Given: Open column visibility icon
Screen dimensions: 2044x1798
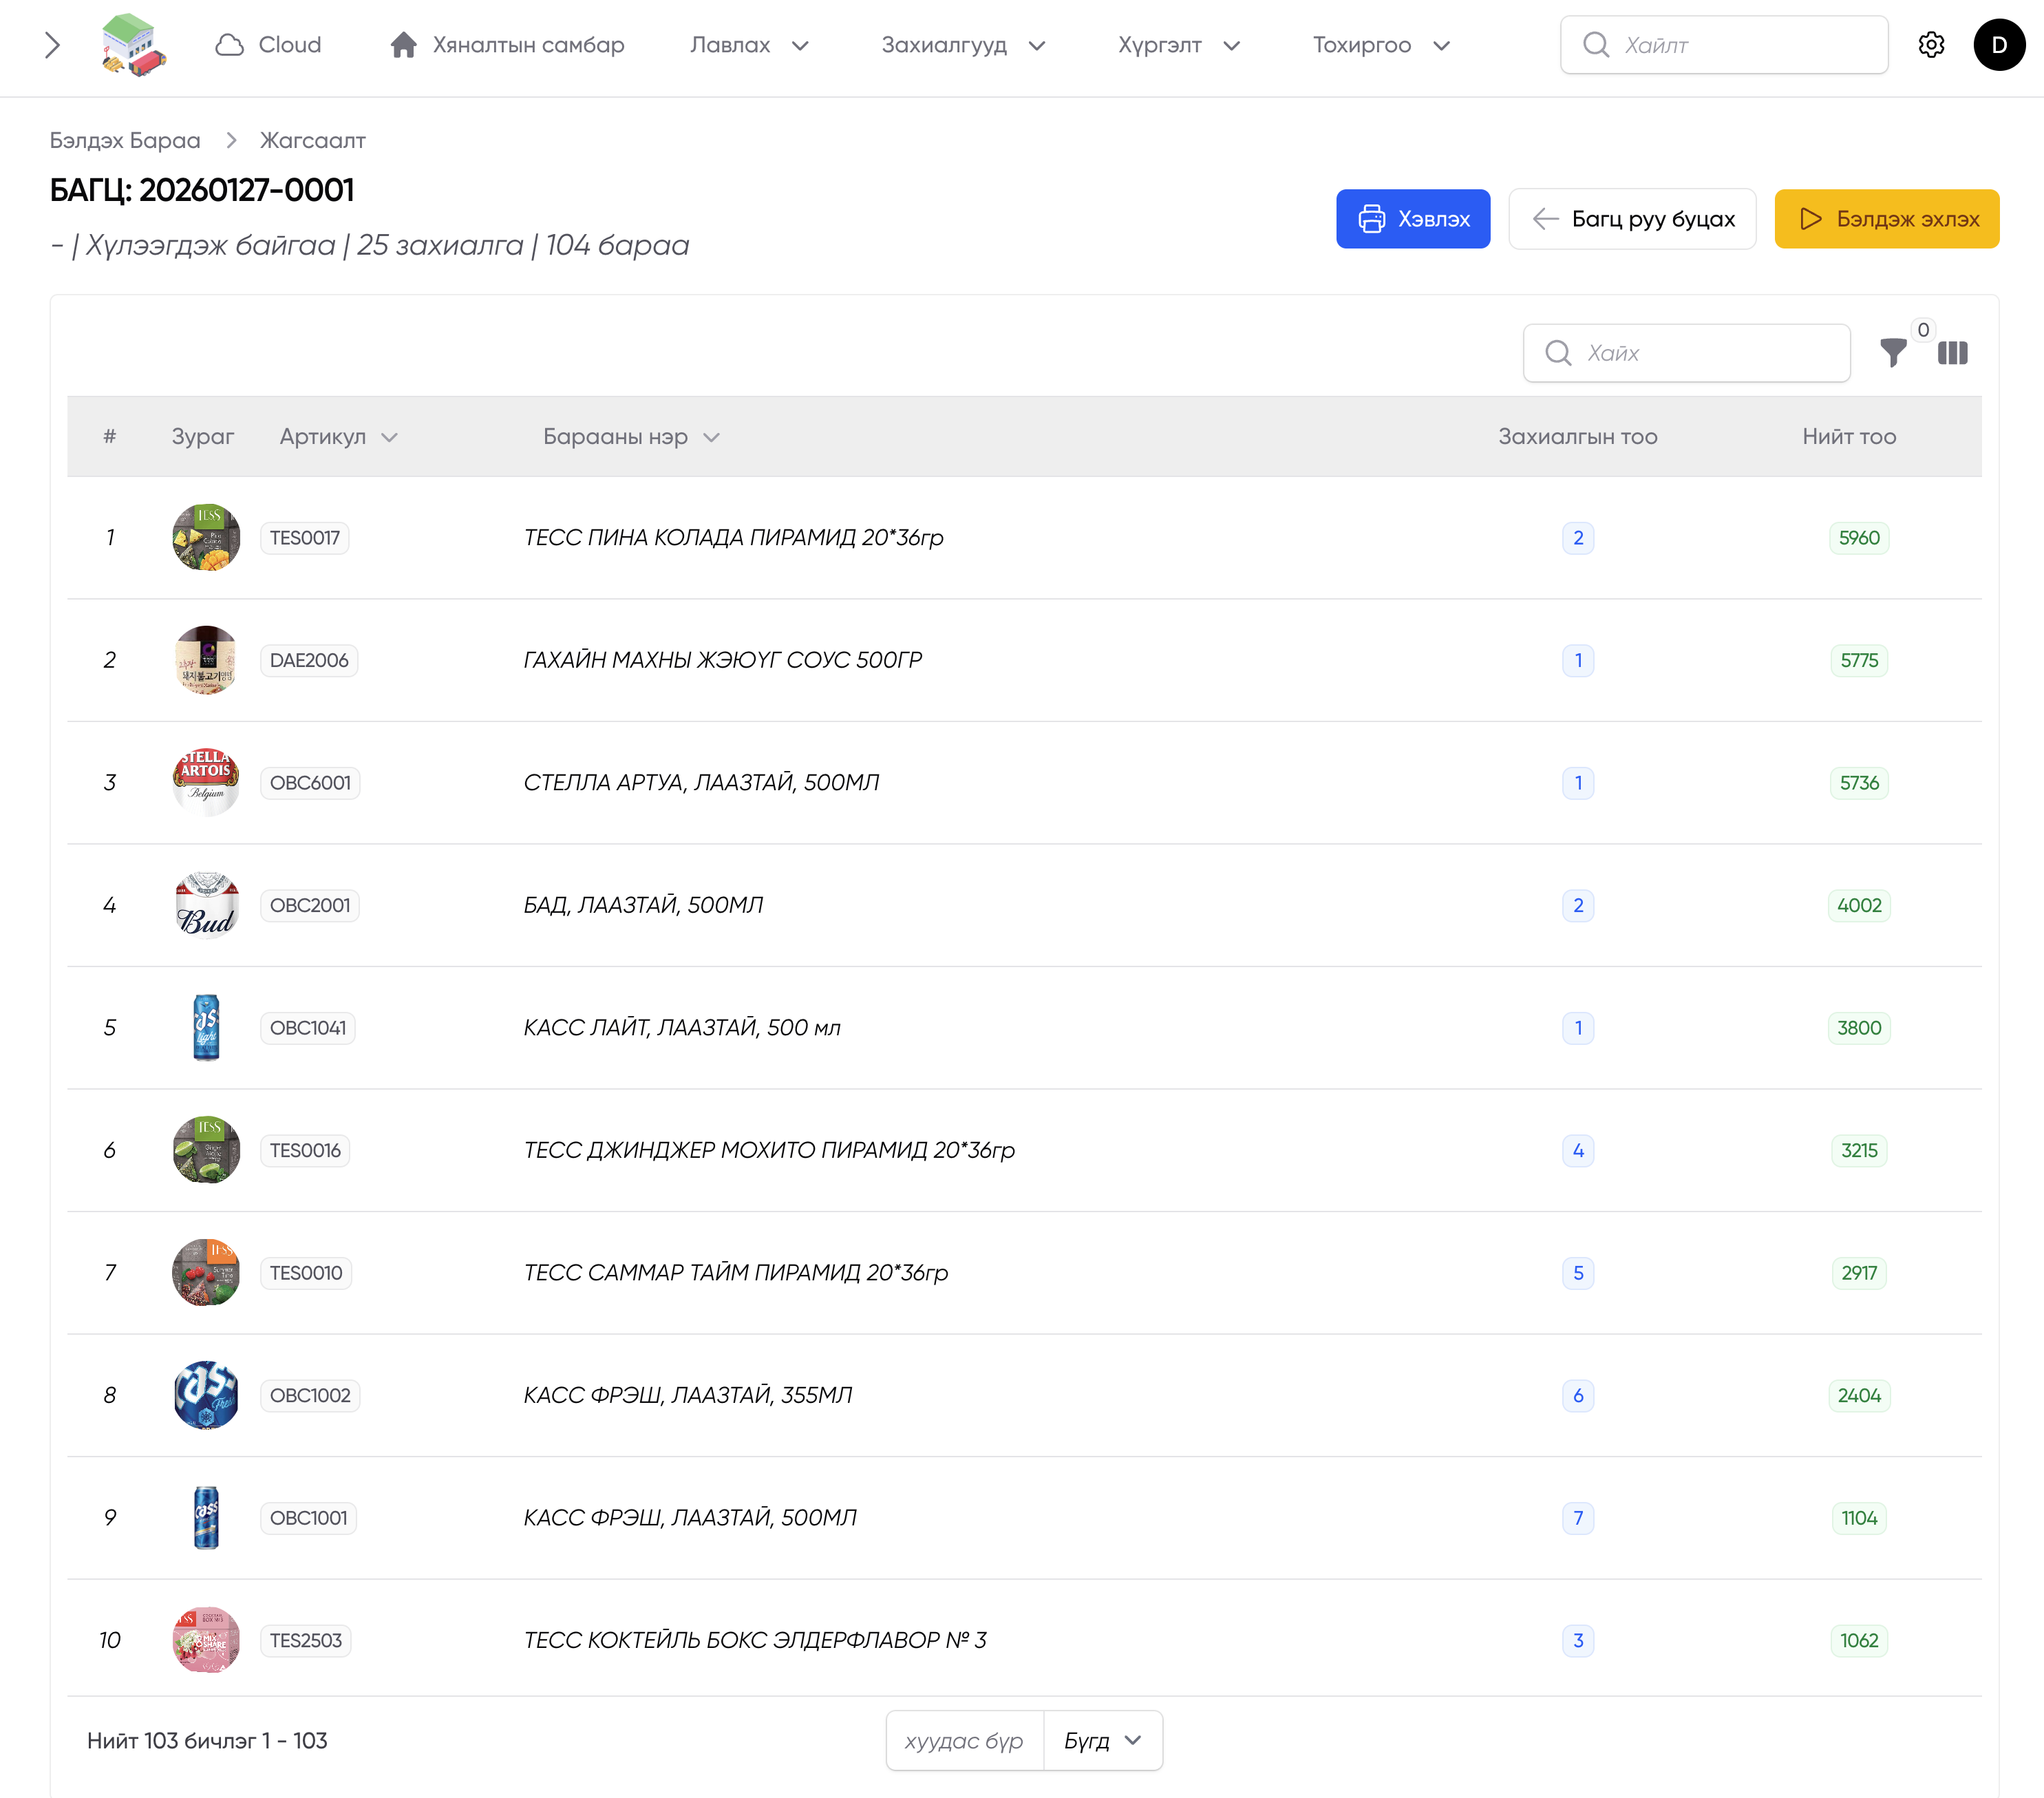Looking at the screenshot, I should click(1952, 353).
